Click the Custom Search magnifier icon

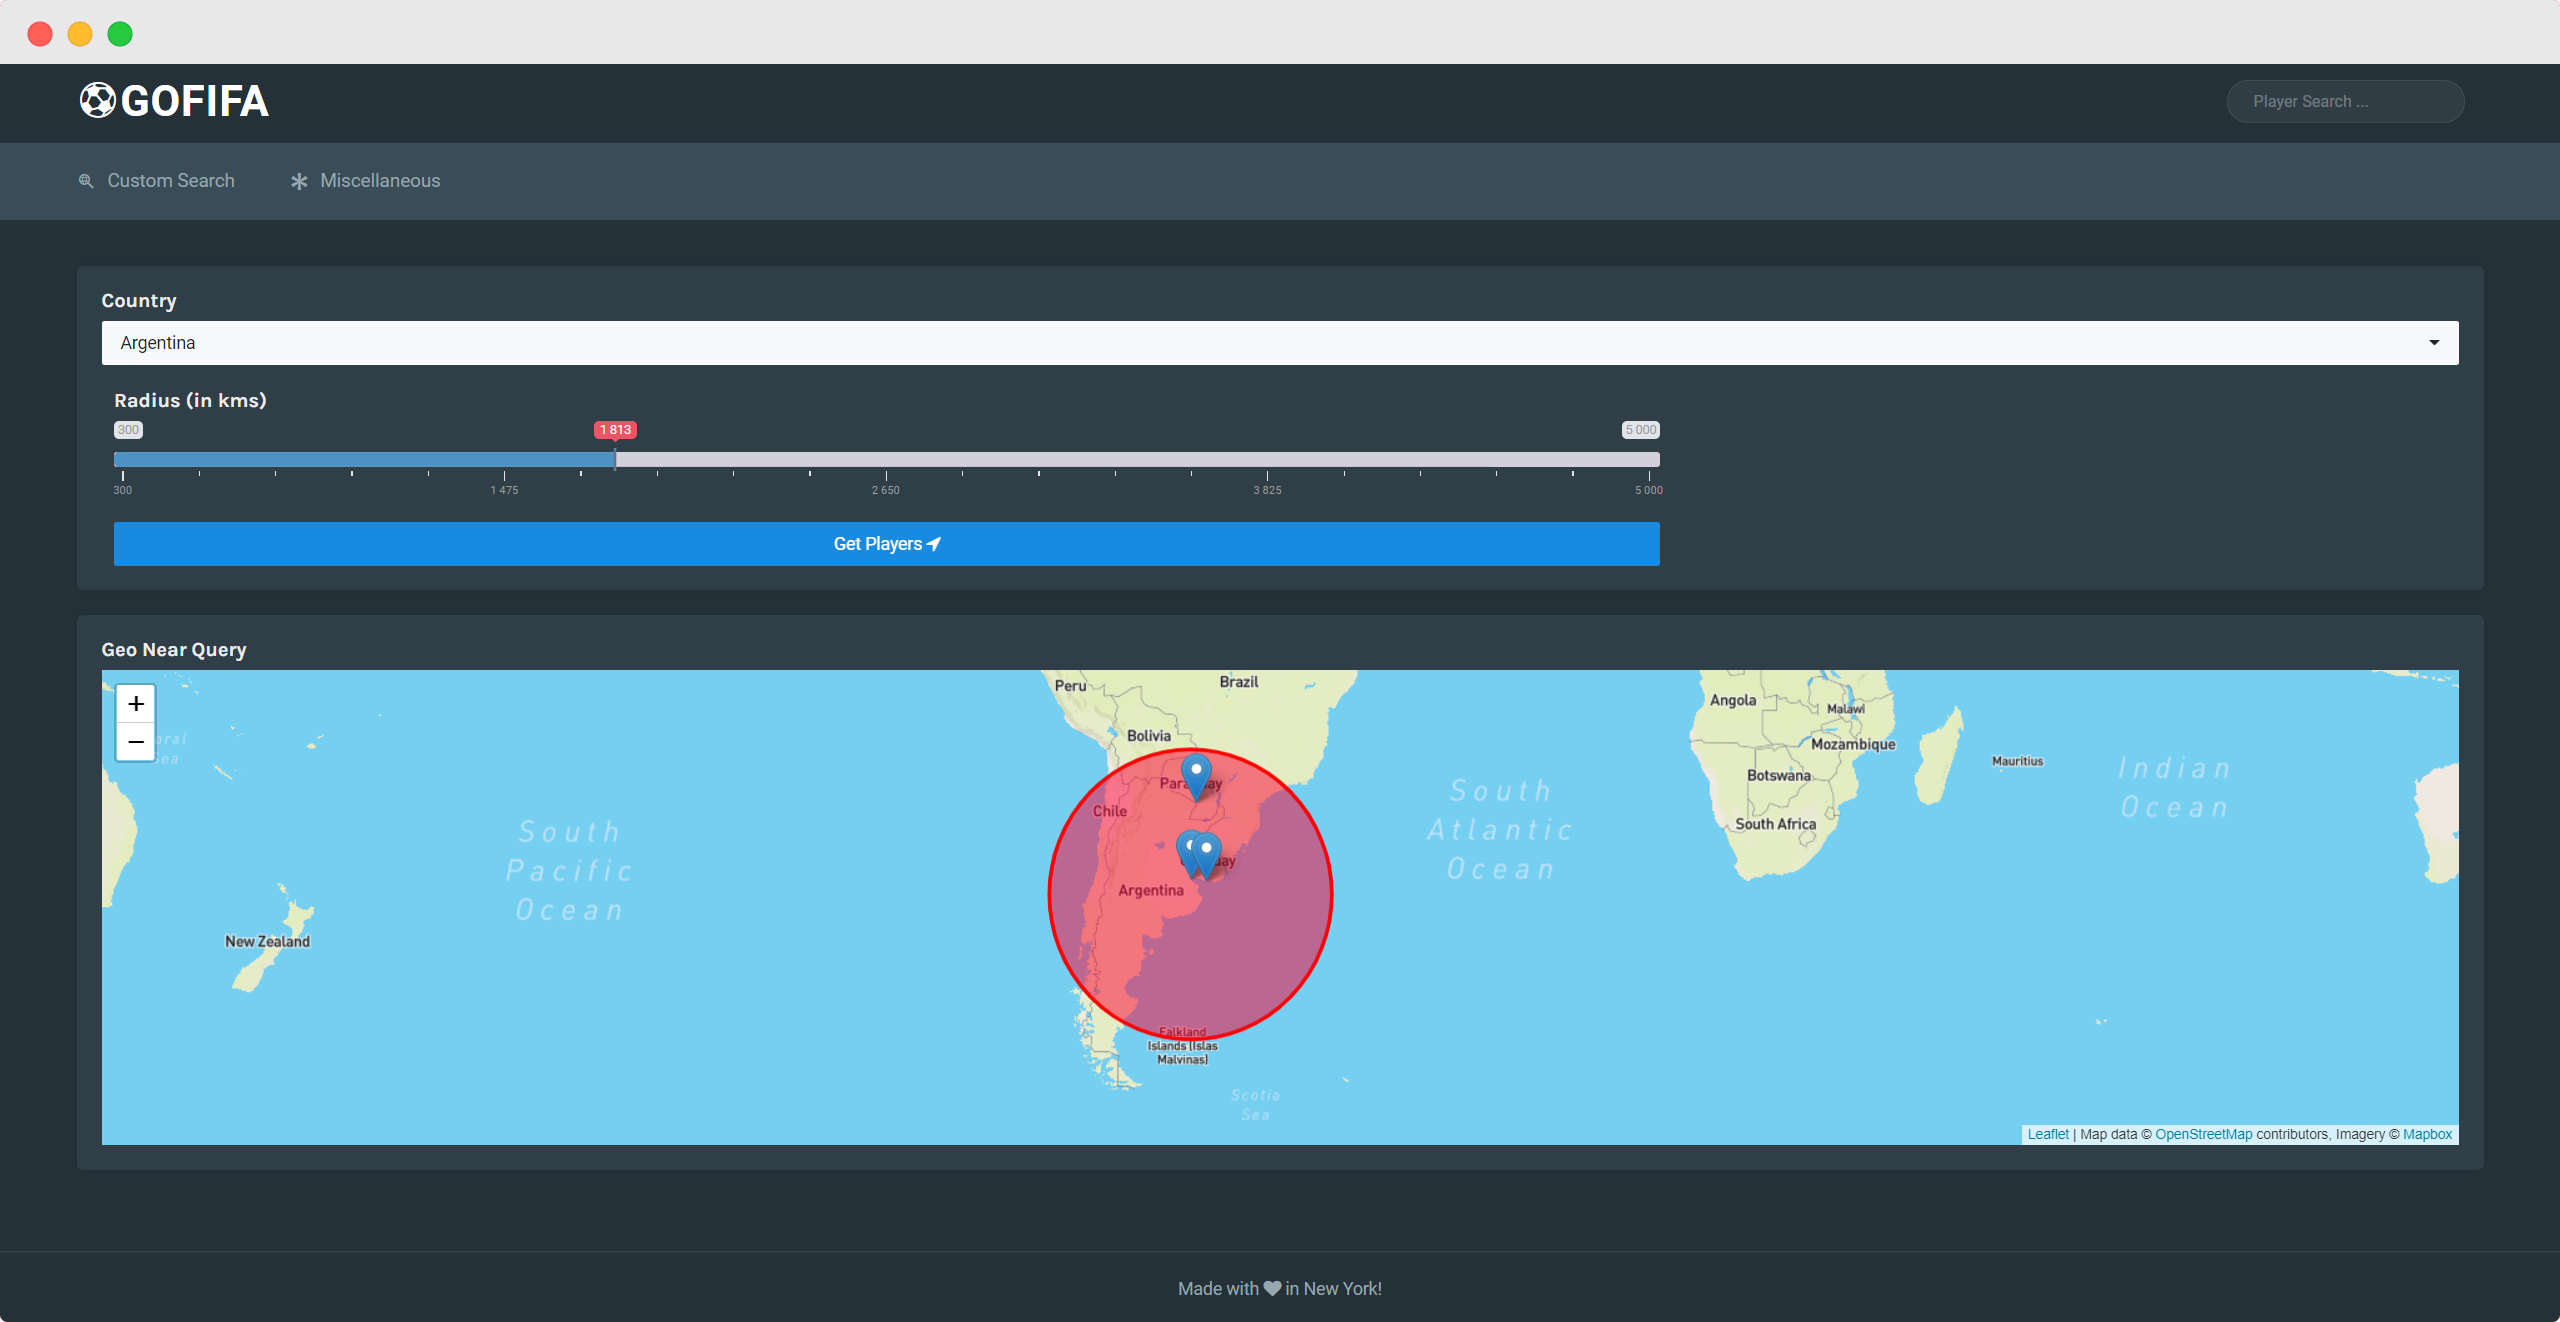pos(86,181)
